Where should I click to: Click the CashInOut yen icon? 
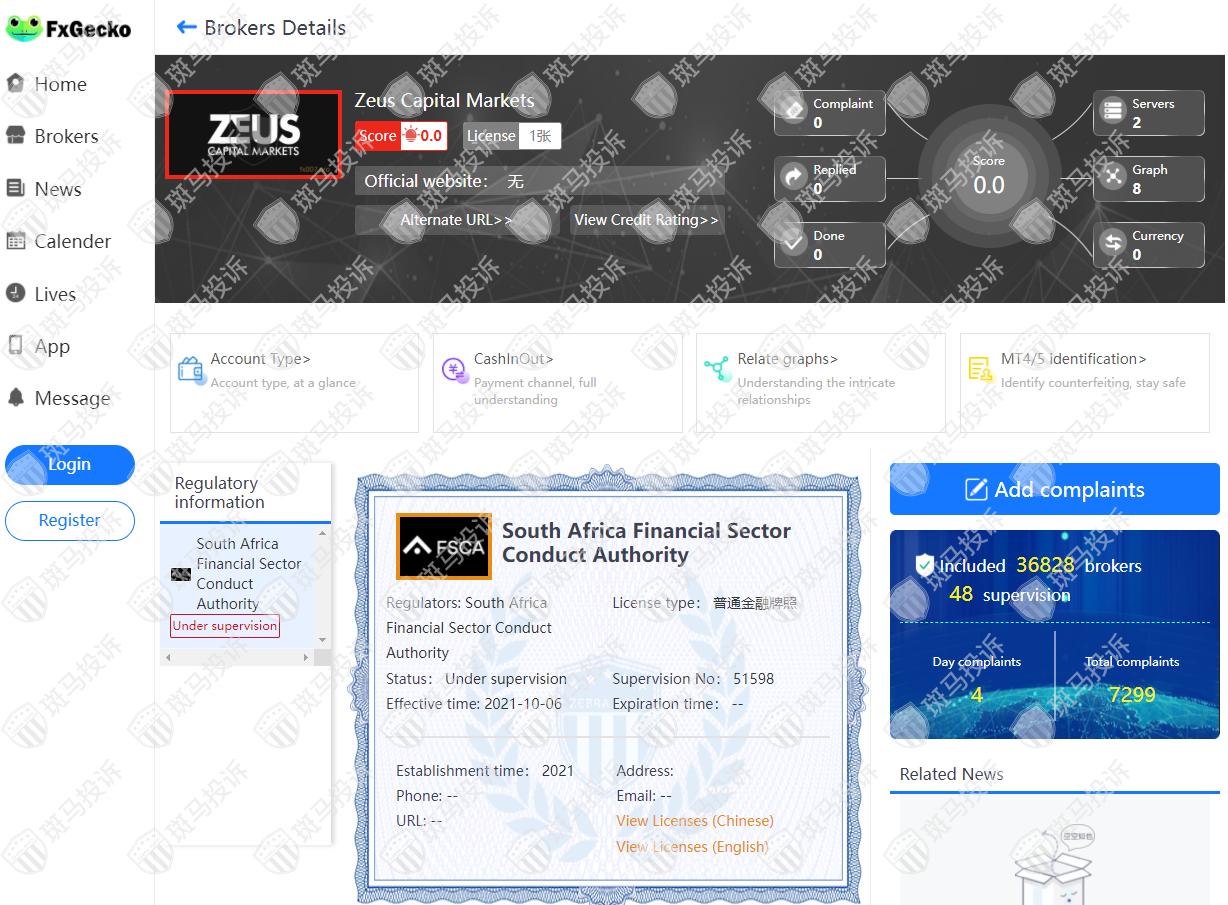454,369
